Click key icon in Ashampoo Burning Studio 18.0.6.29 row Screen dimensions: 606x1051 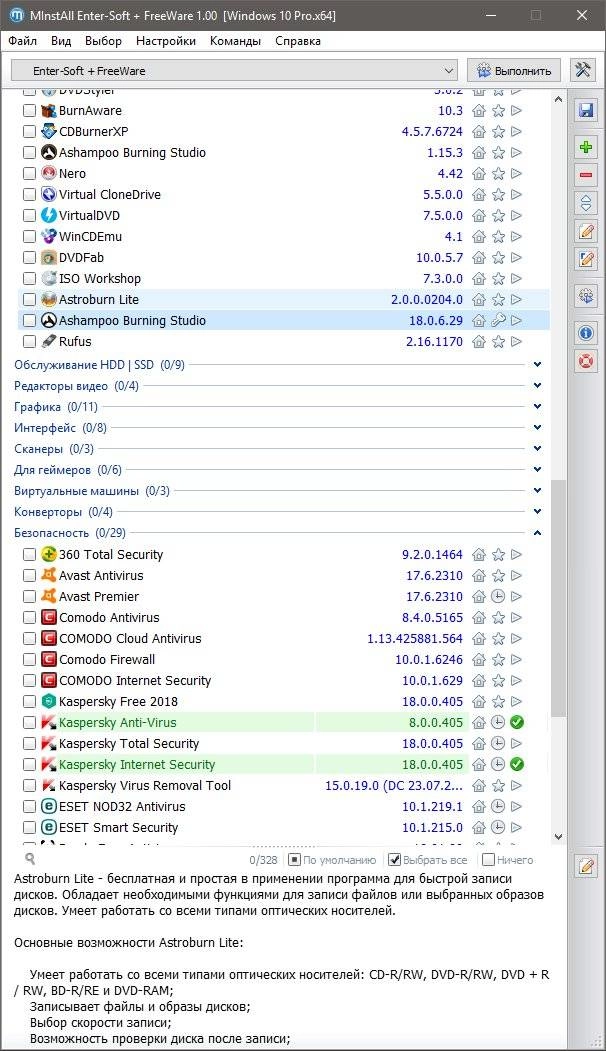(498, 320)
